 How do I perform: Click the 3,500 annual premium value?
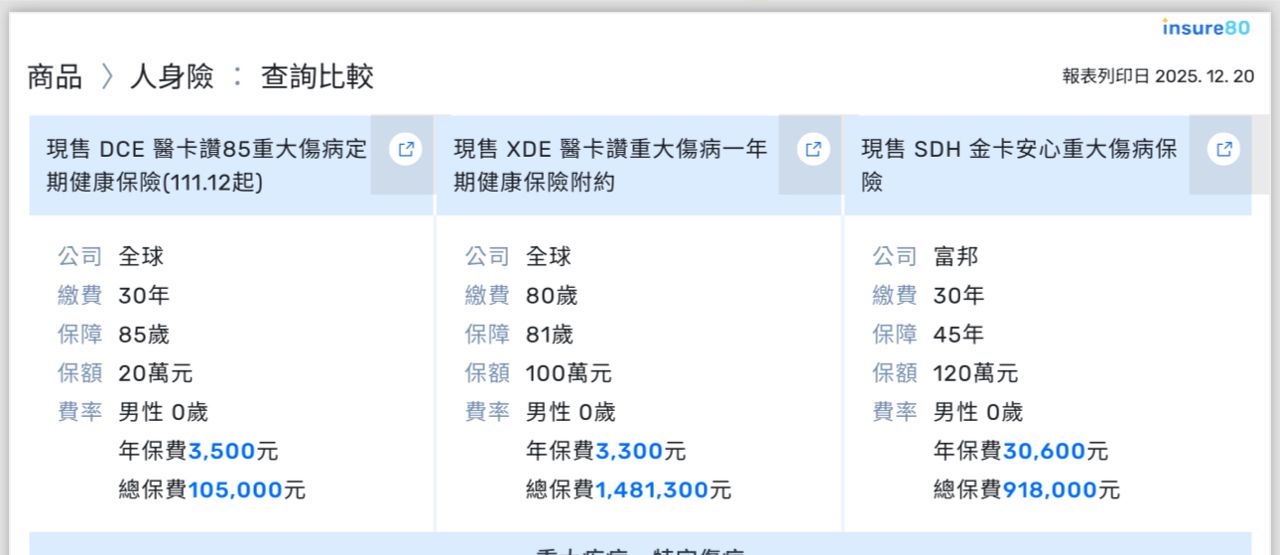point(221,451)
